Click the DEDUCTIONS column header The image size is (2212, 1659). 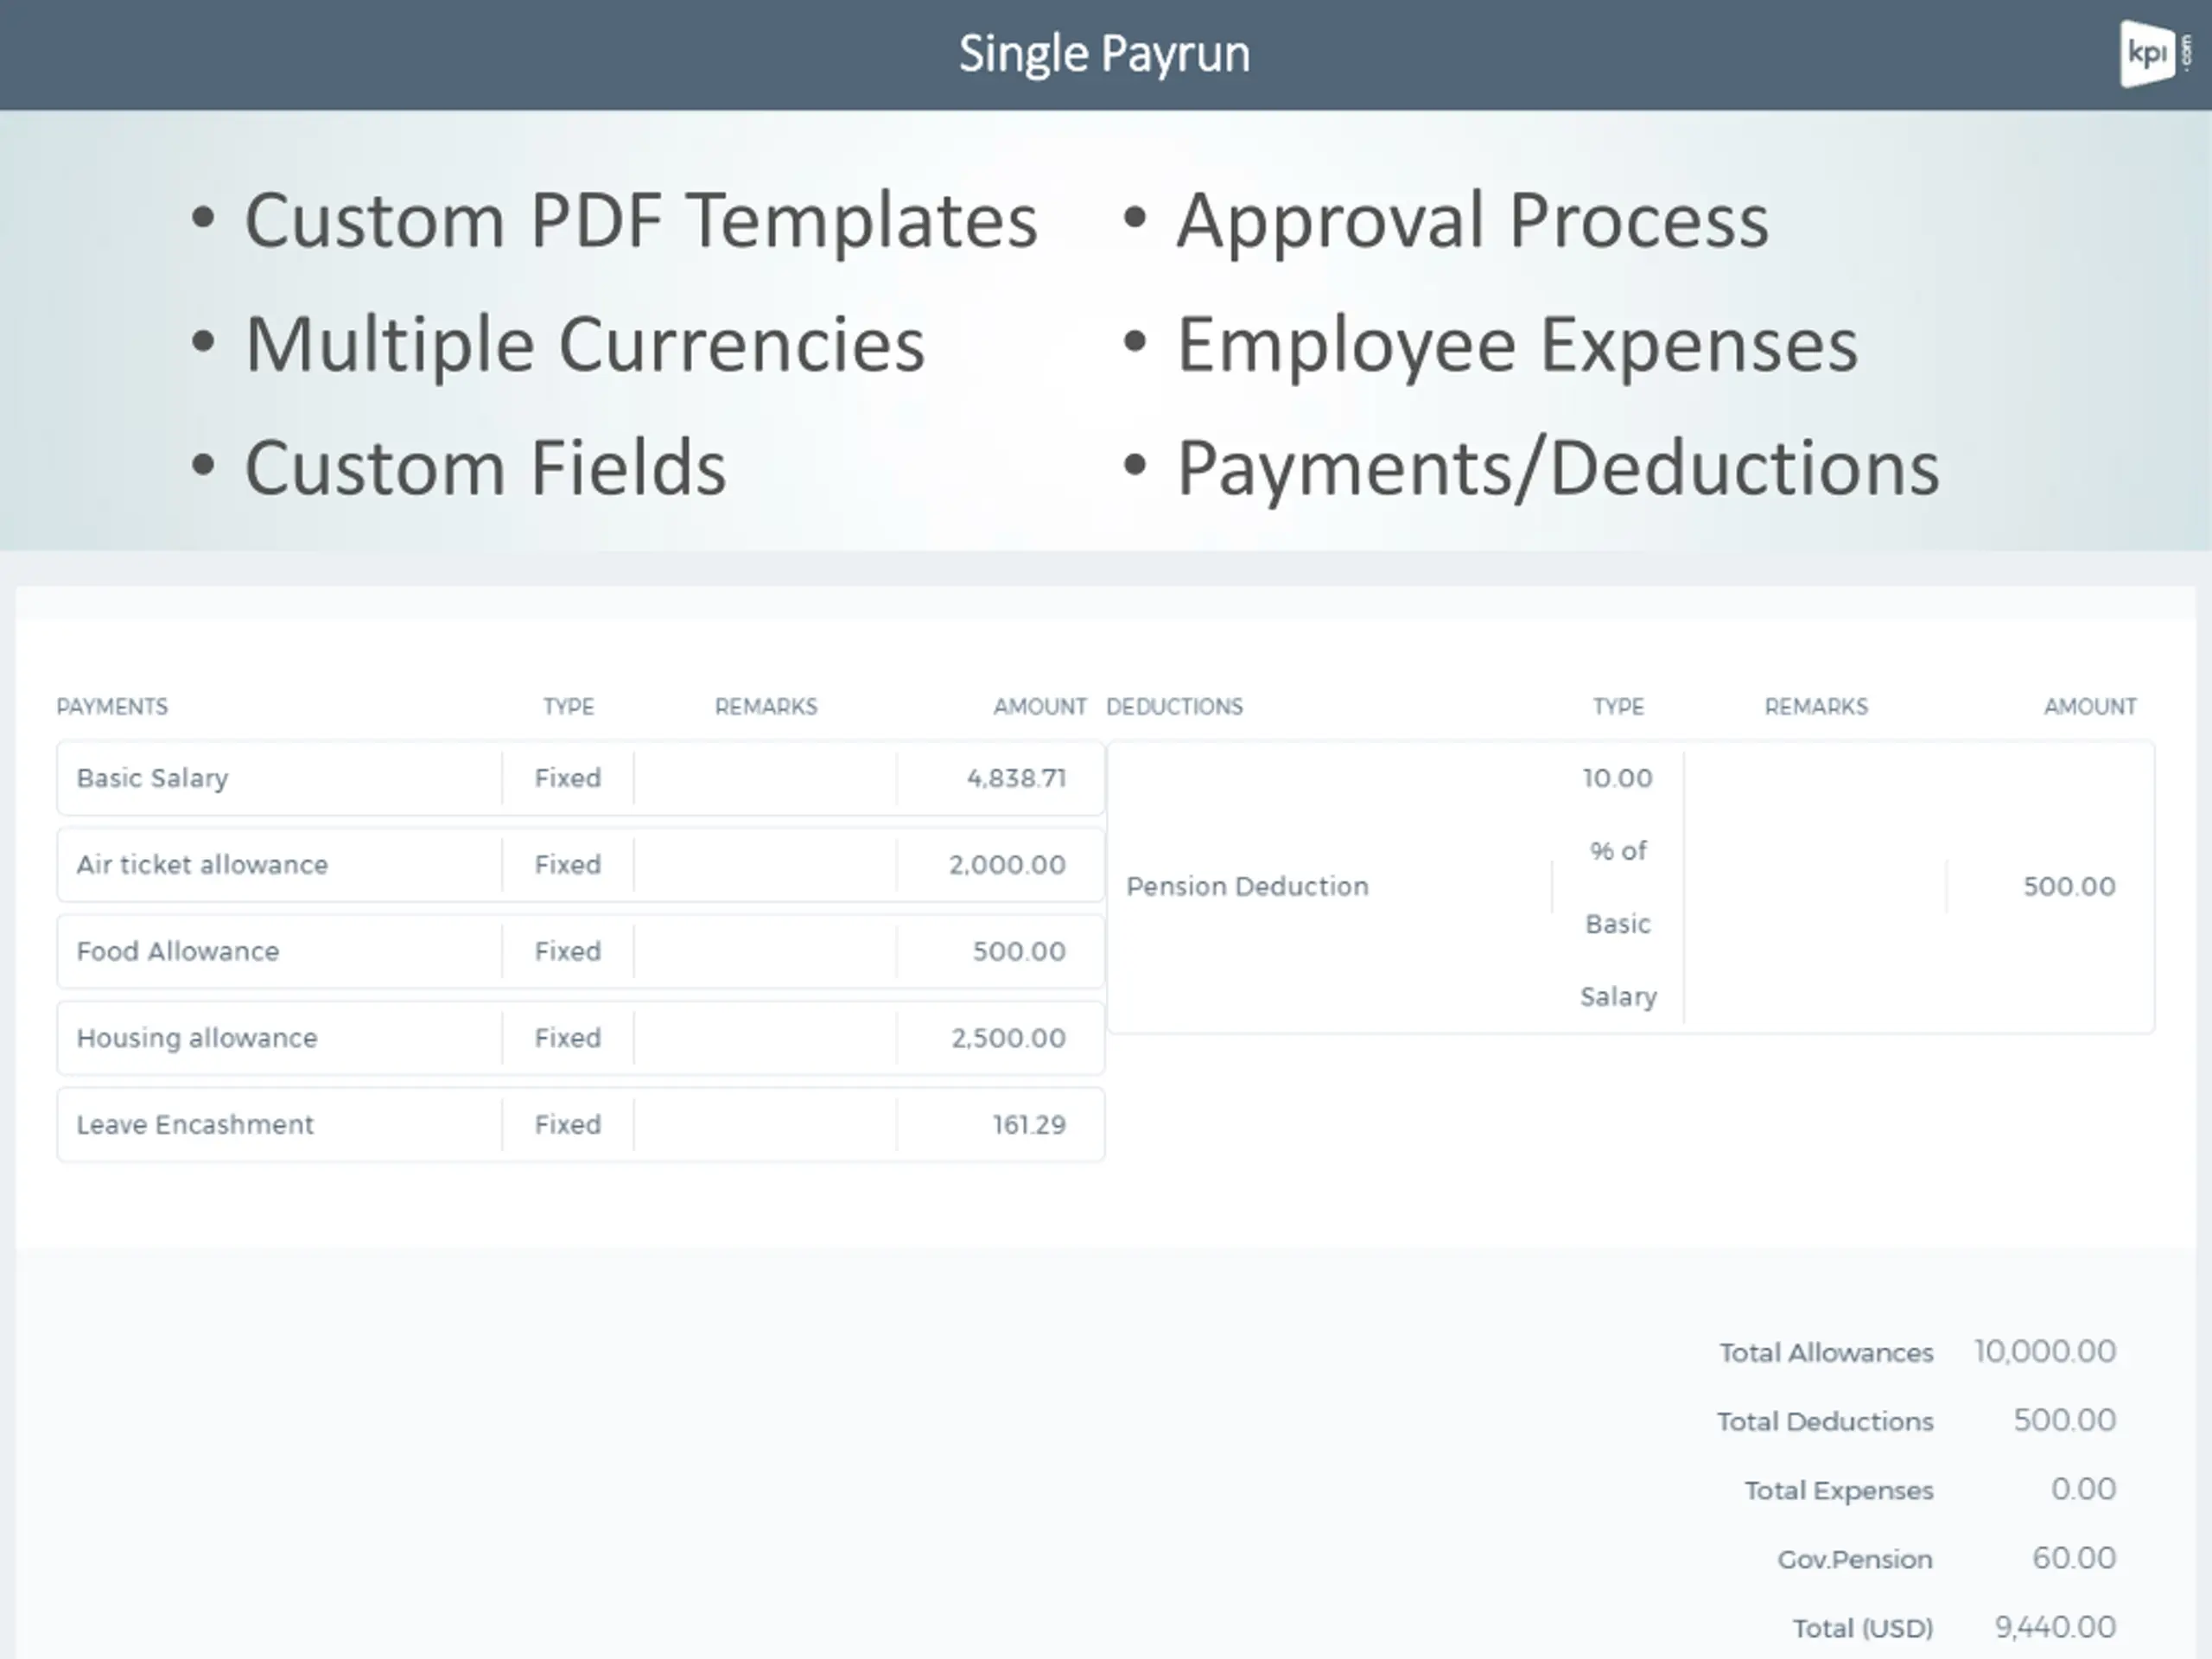coord(1174,707)
